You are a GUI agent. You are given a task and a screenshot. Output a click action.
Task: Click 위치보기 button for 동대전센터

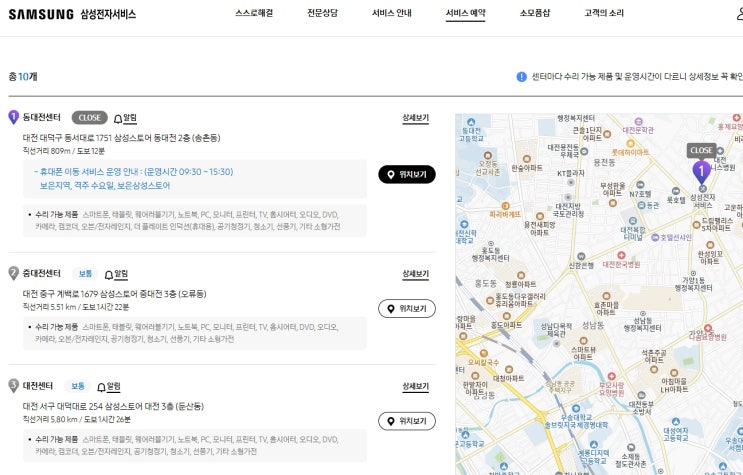pyautogui.click(x=407, y=174)
